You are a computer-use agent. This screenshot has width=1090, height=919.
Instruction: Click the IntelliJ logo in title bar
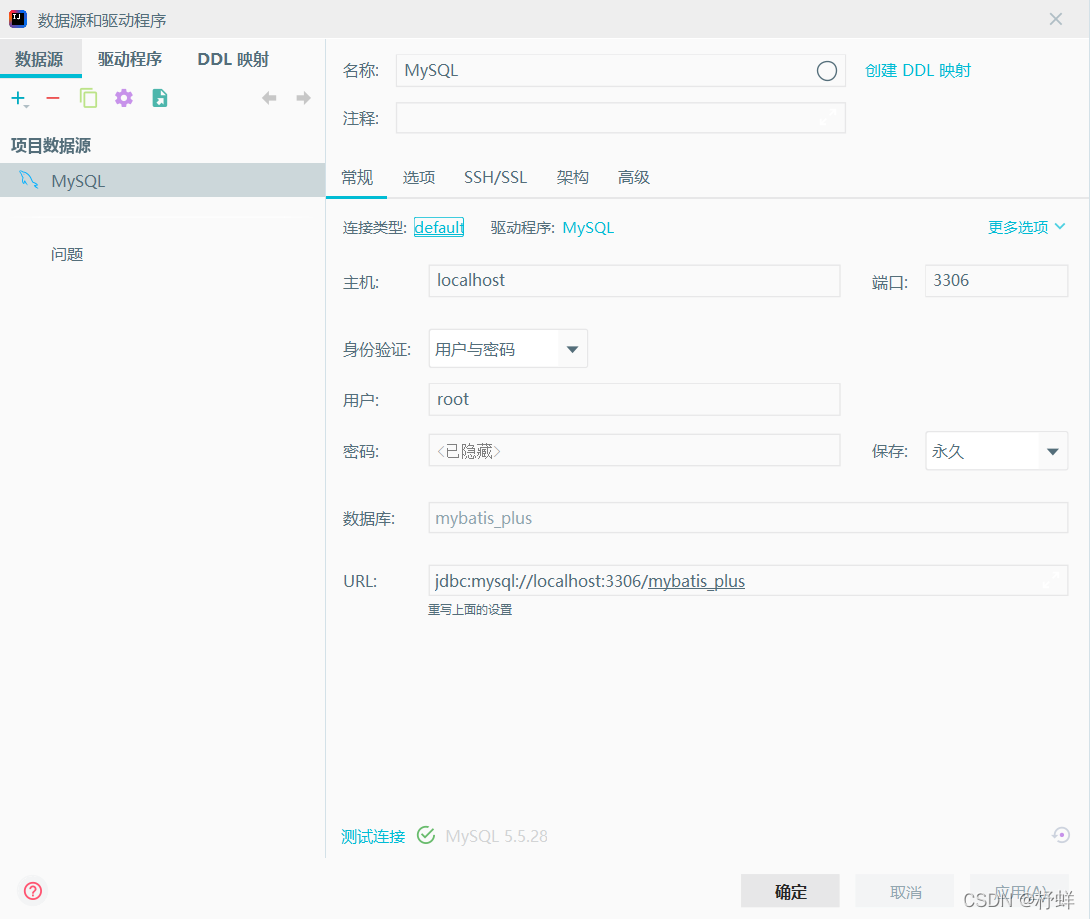tap(18, 19)
